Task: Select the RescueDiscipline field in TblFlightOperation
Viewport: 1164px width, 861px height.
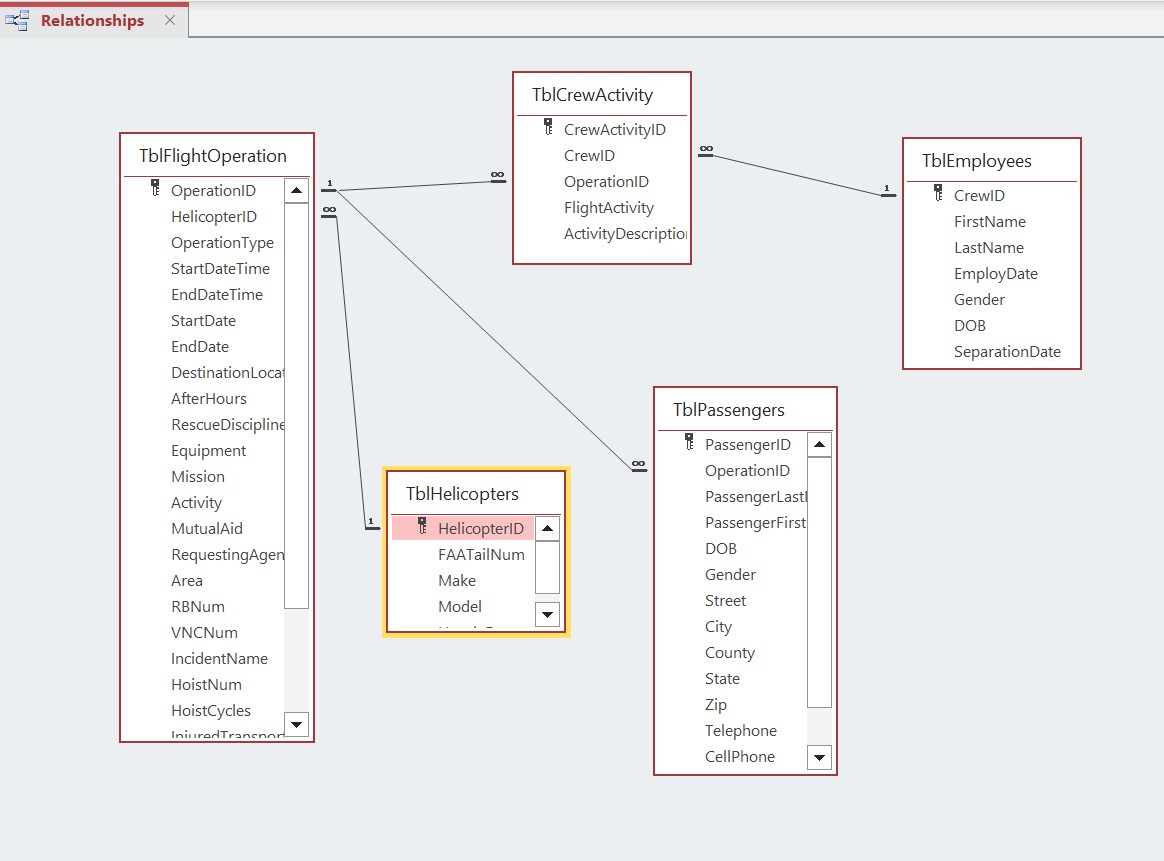Action: [x=227, y=425]
